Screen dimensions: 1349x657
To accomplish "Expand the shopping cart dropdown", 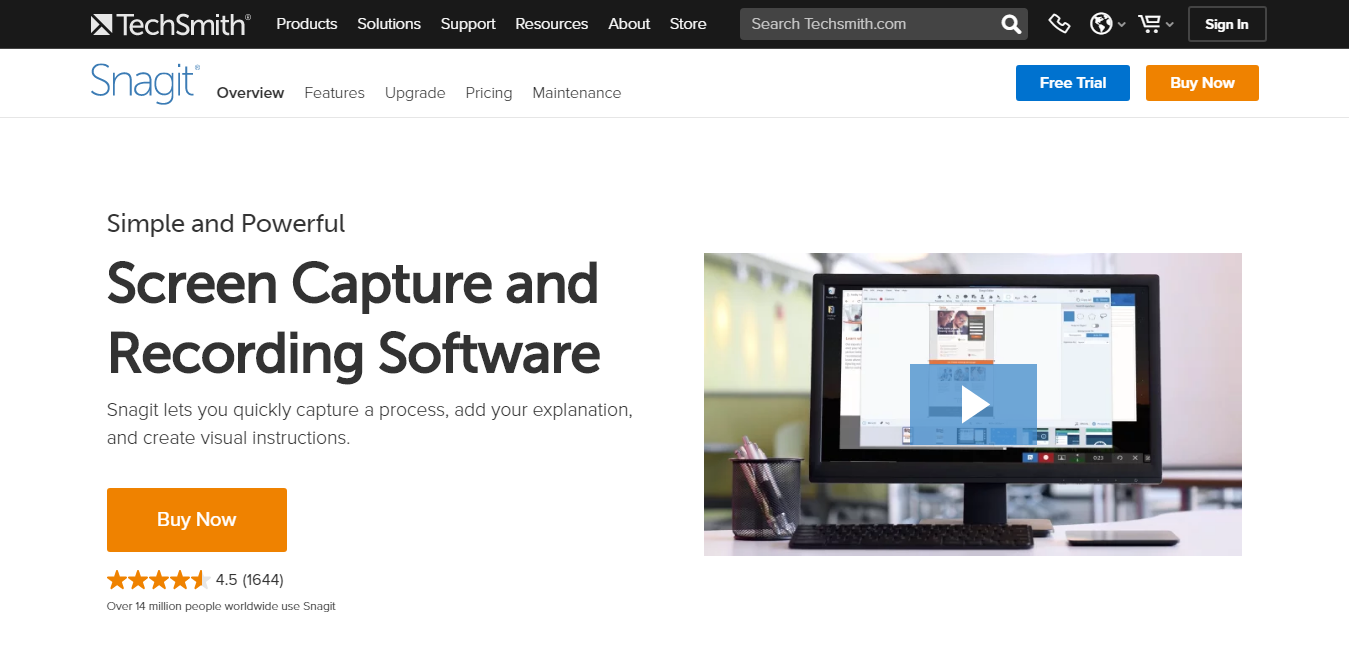I will [1155, 24].
